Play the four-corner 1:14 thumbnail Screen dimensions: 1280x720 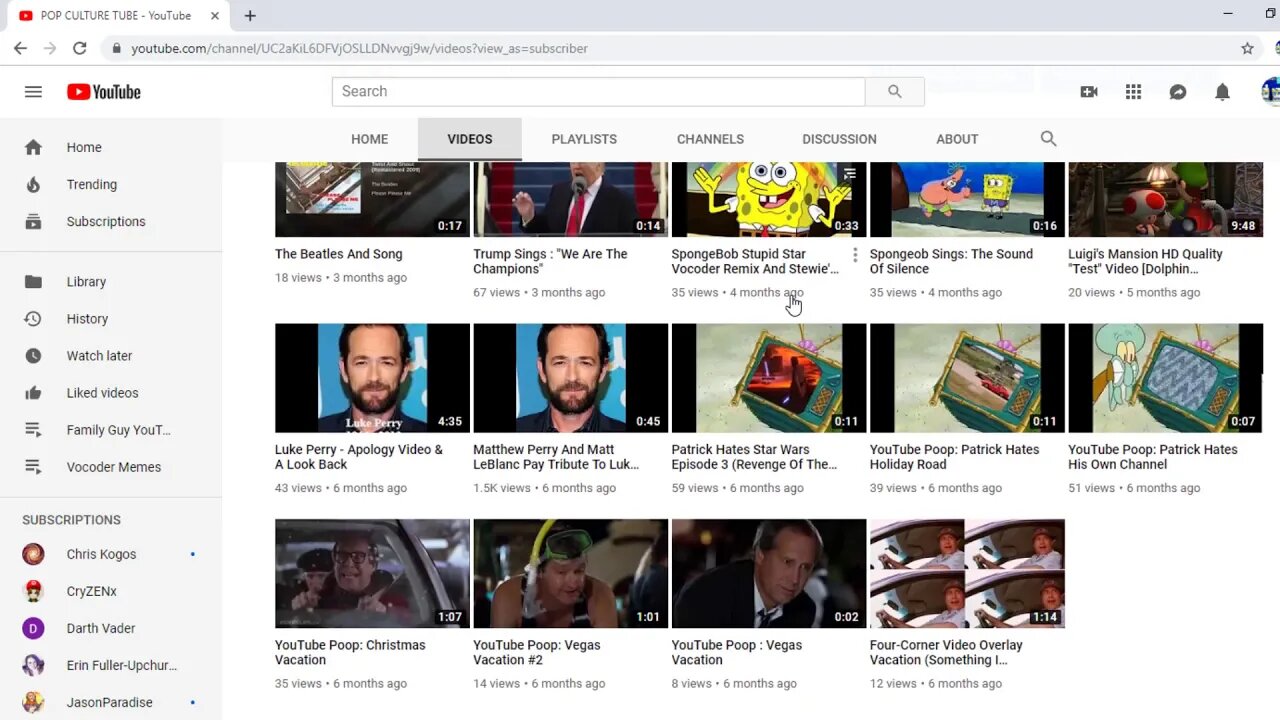tap(967, 573)
